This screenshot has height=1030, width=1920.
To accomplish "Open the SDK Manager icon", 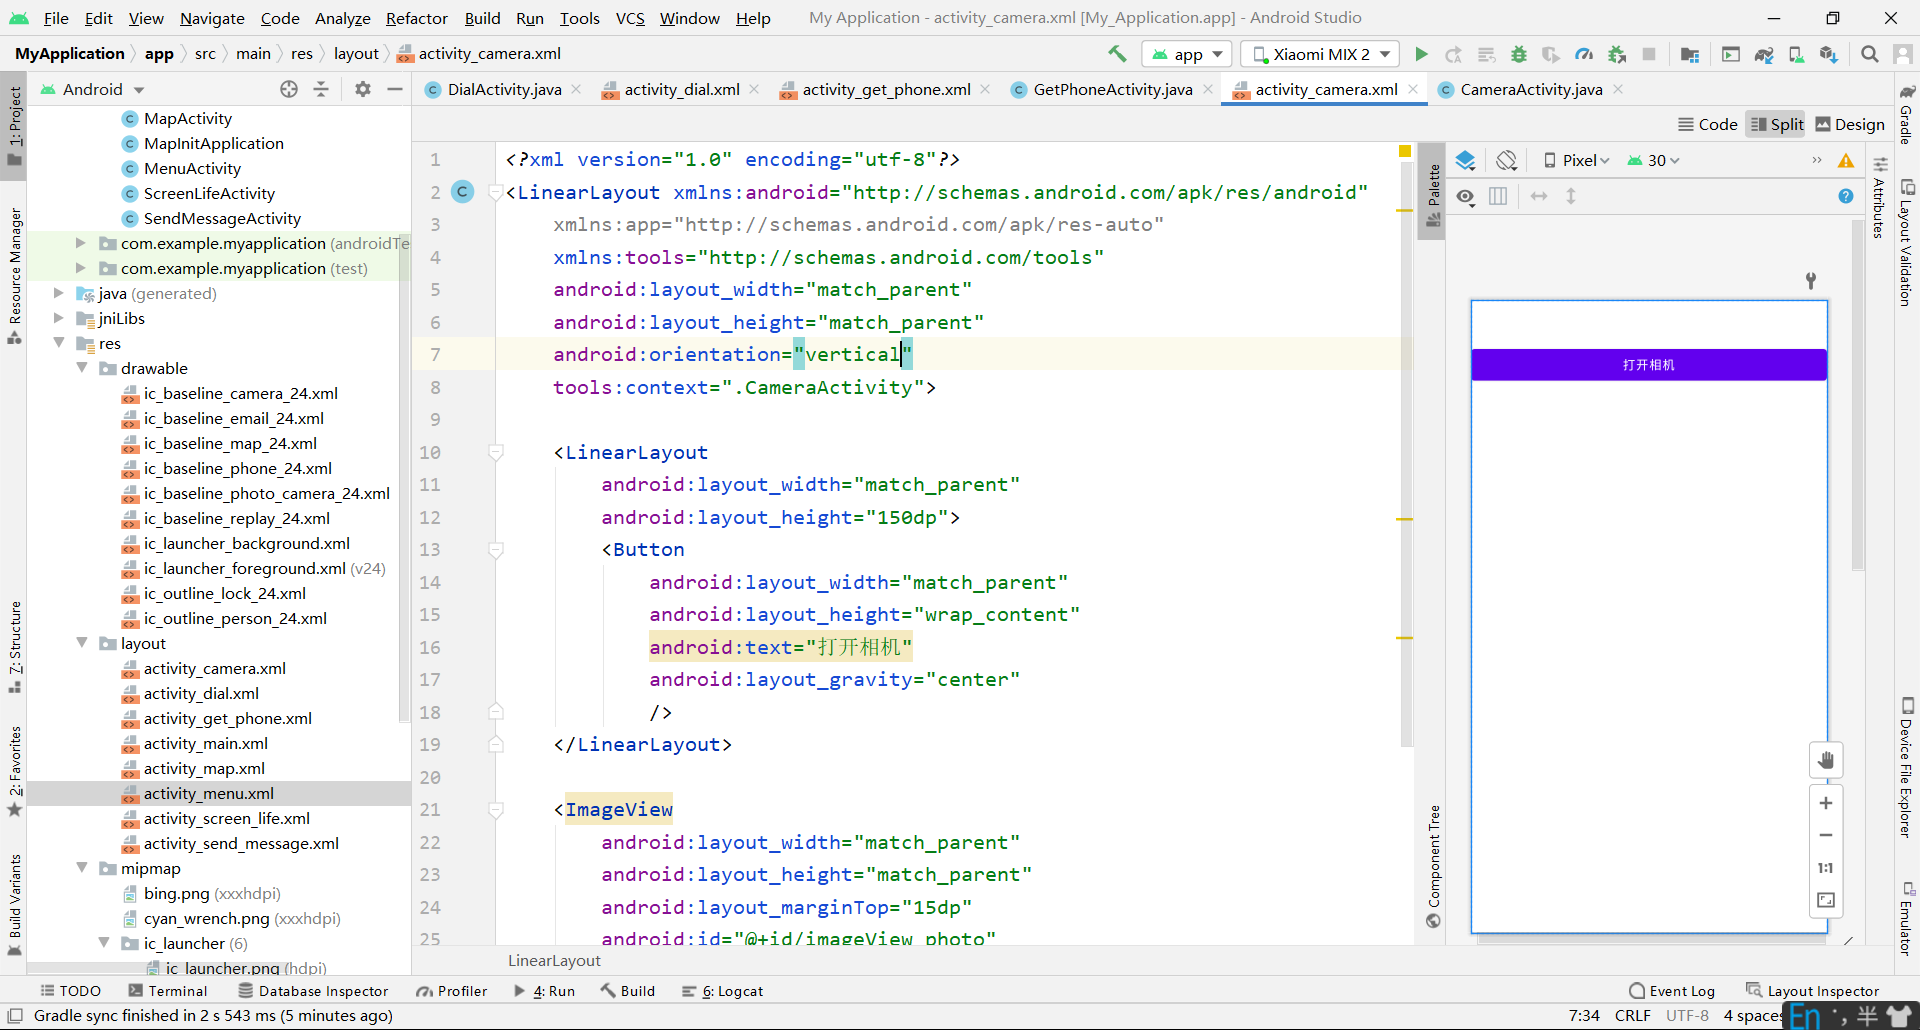I will coord(1829,54).
